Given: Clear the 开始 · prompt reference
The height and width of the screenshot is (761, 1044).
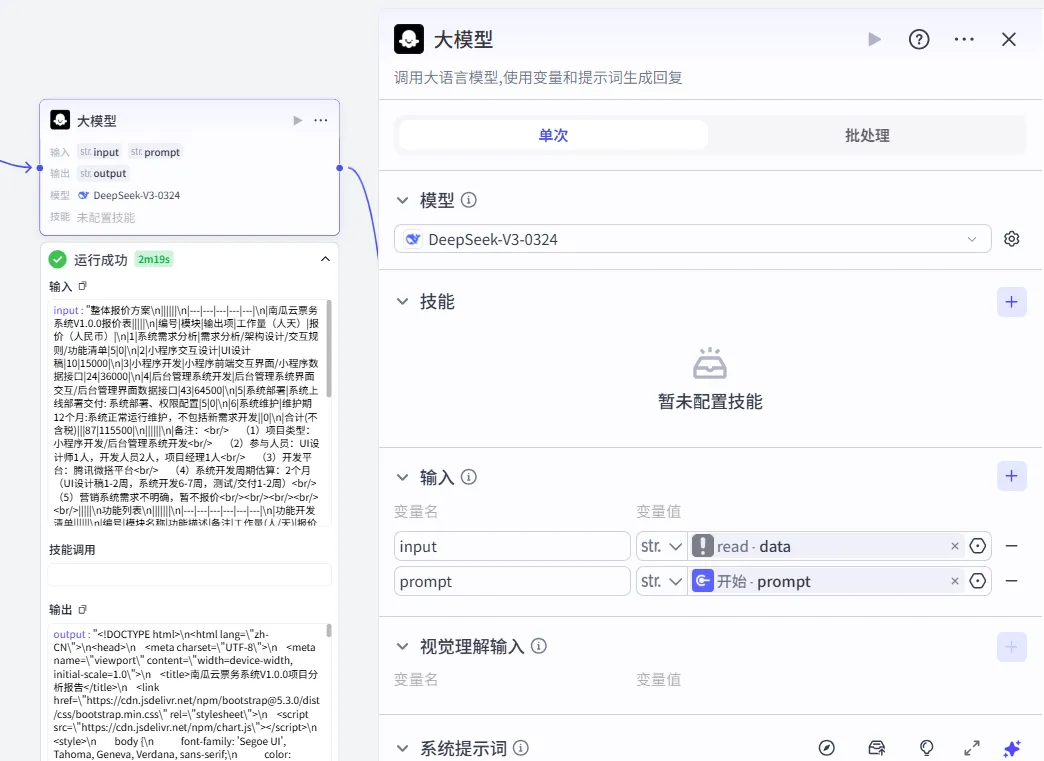Looking at the screenshot, I should (x=955, y=581).
